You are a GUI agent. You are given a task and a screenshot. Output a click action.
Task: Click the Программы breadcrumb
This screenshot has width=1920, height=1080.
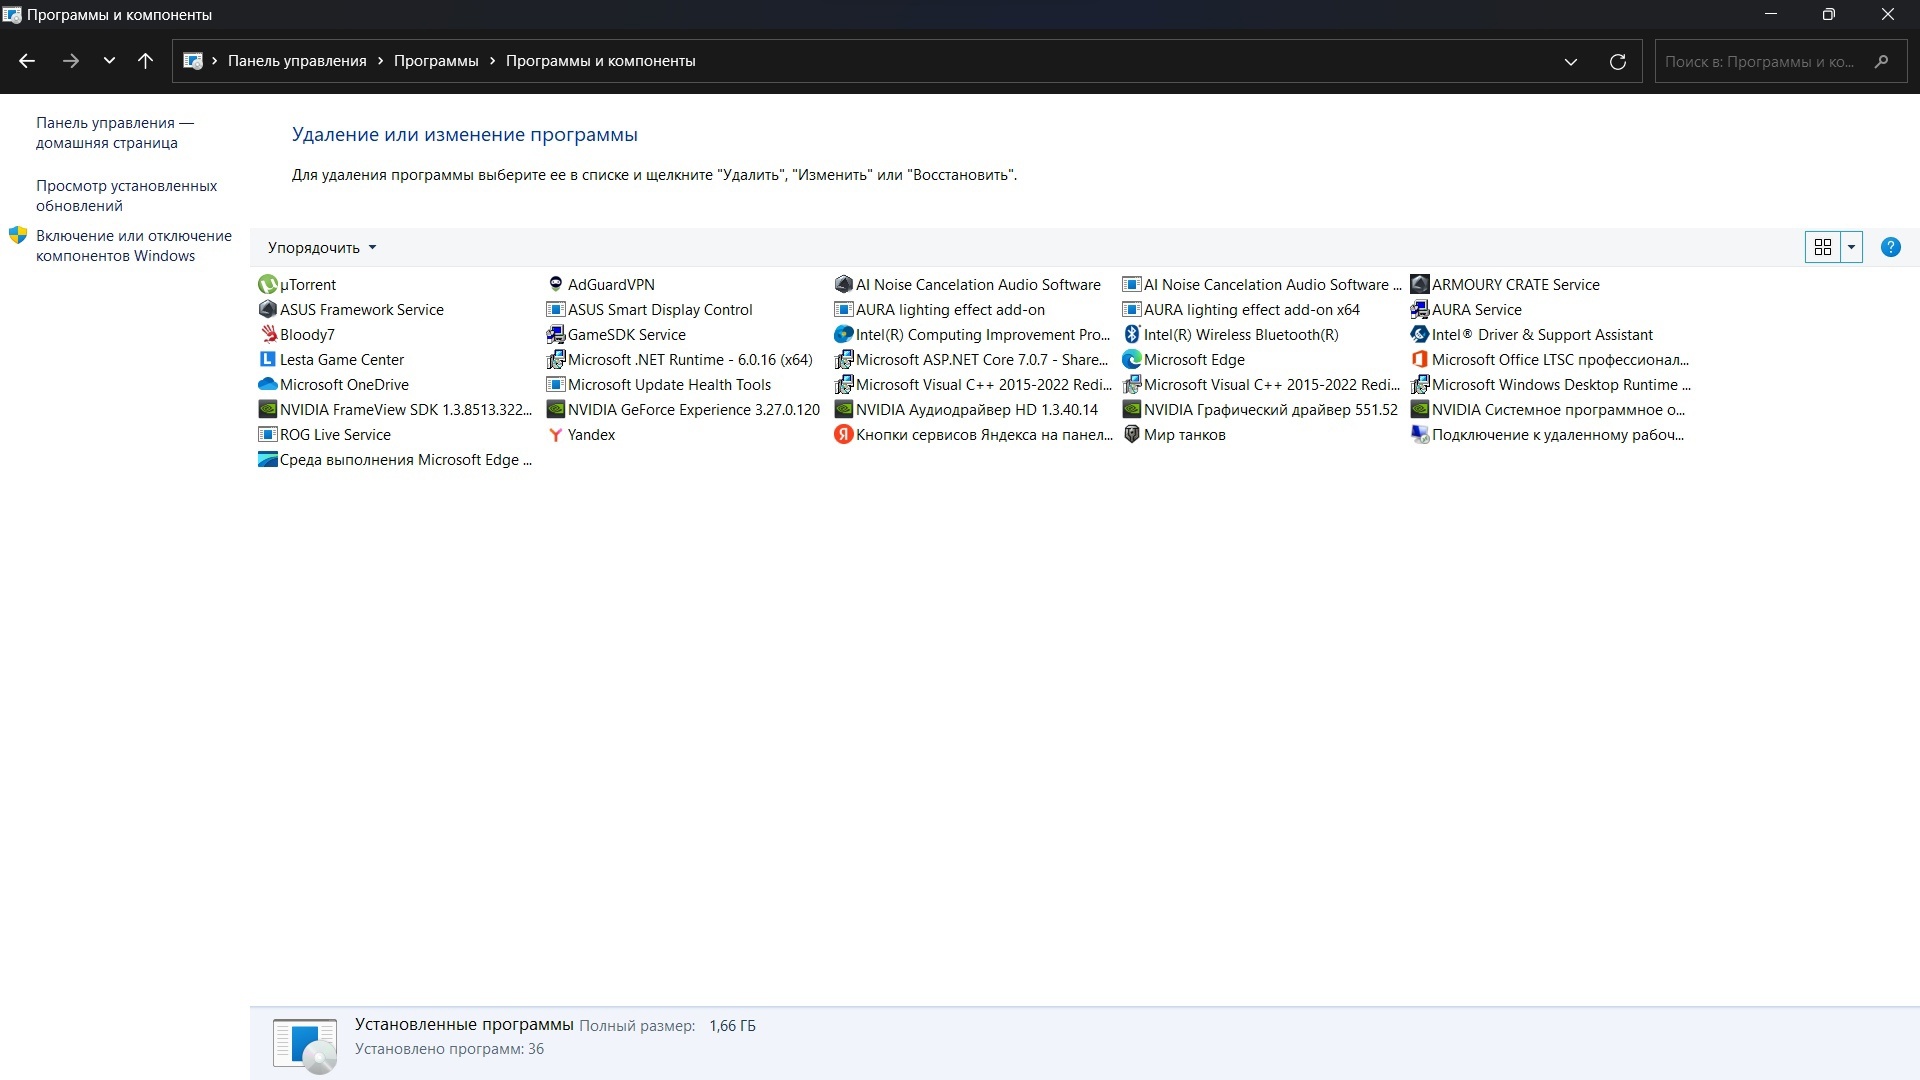click(x=436, y=61)
